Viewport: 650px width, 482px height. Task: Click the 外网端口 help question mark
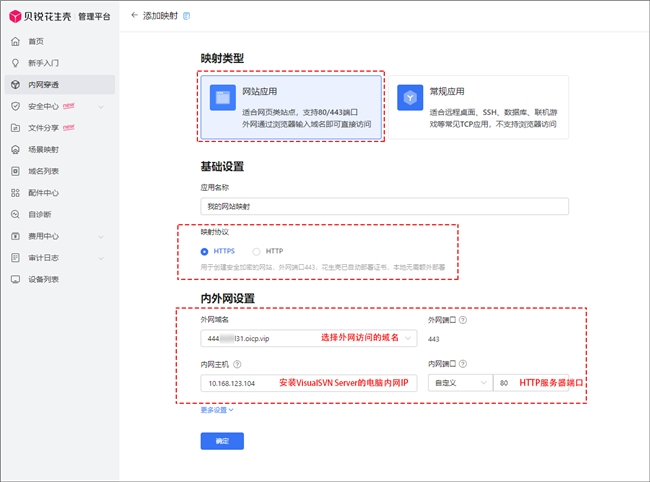click(463, 320)
